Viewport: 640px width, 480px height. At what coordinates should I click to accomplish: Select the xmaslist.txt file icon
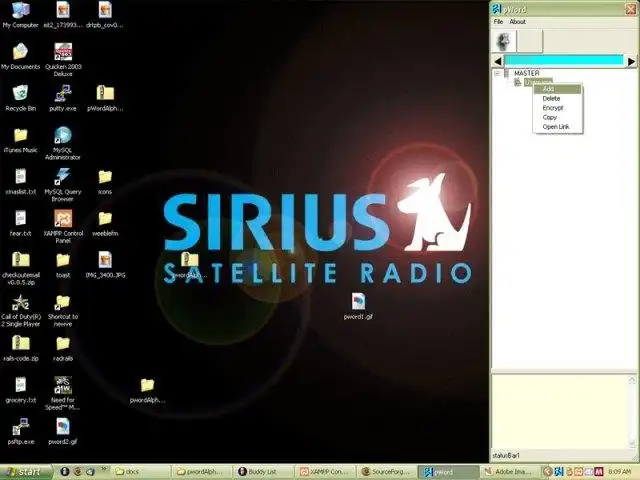[x=20, y=181]
